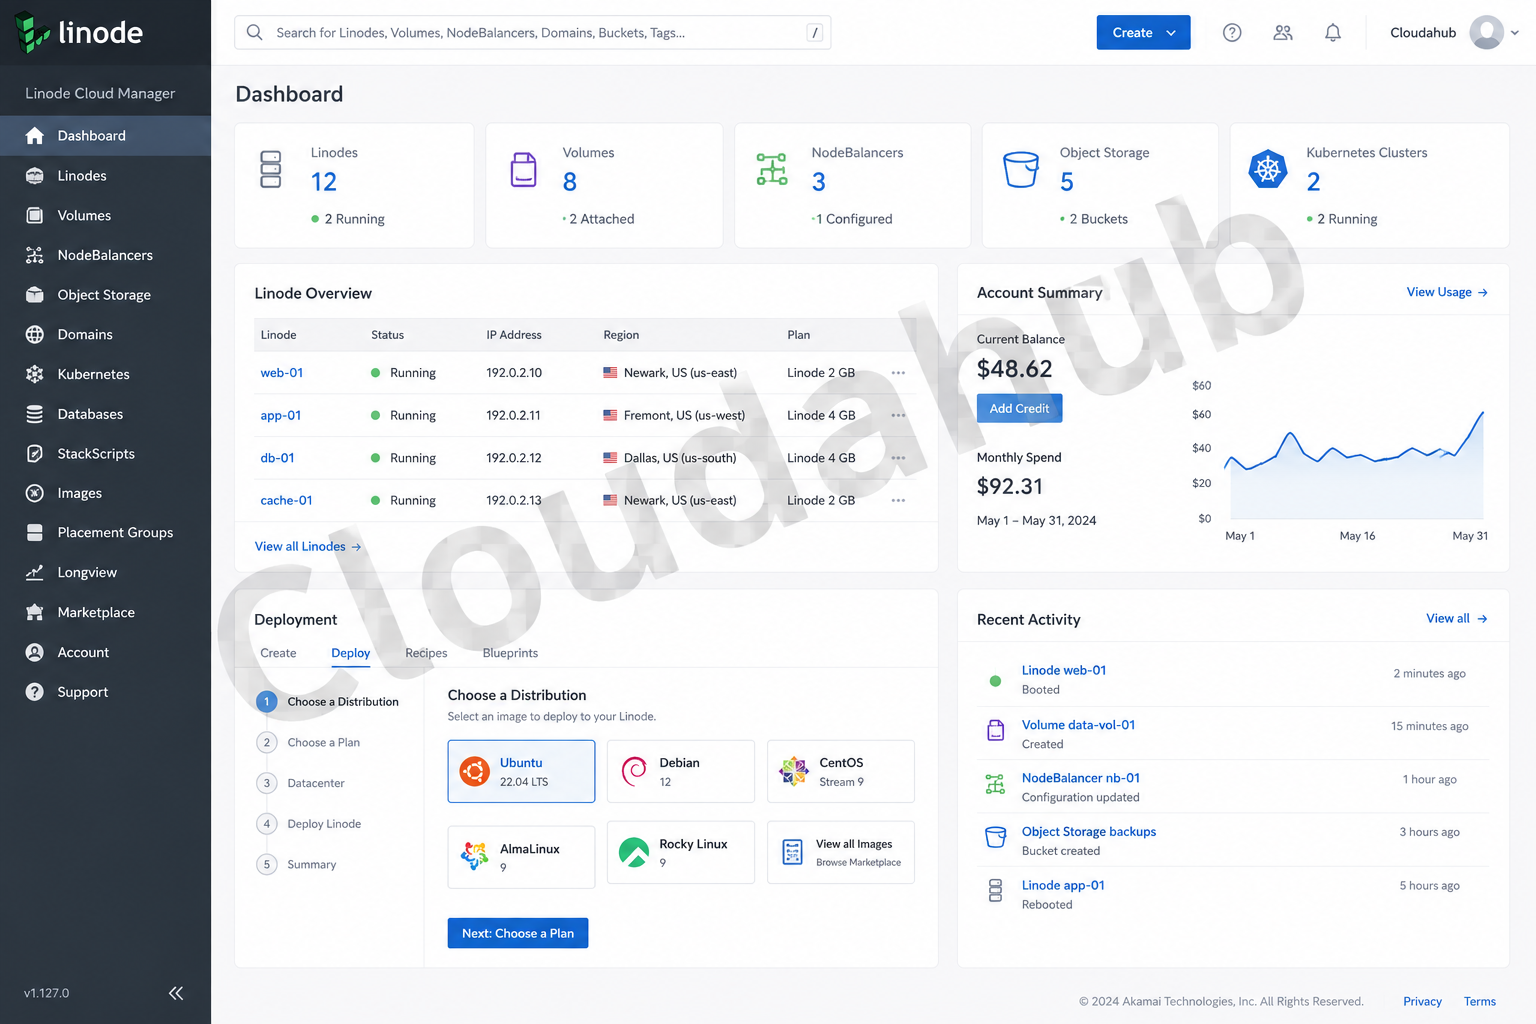Select the Rocky Linux 9 distribution card
The image size is (1536, 1024).
tap(681, 852)
